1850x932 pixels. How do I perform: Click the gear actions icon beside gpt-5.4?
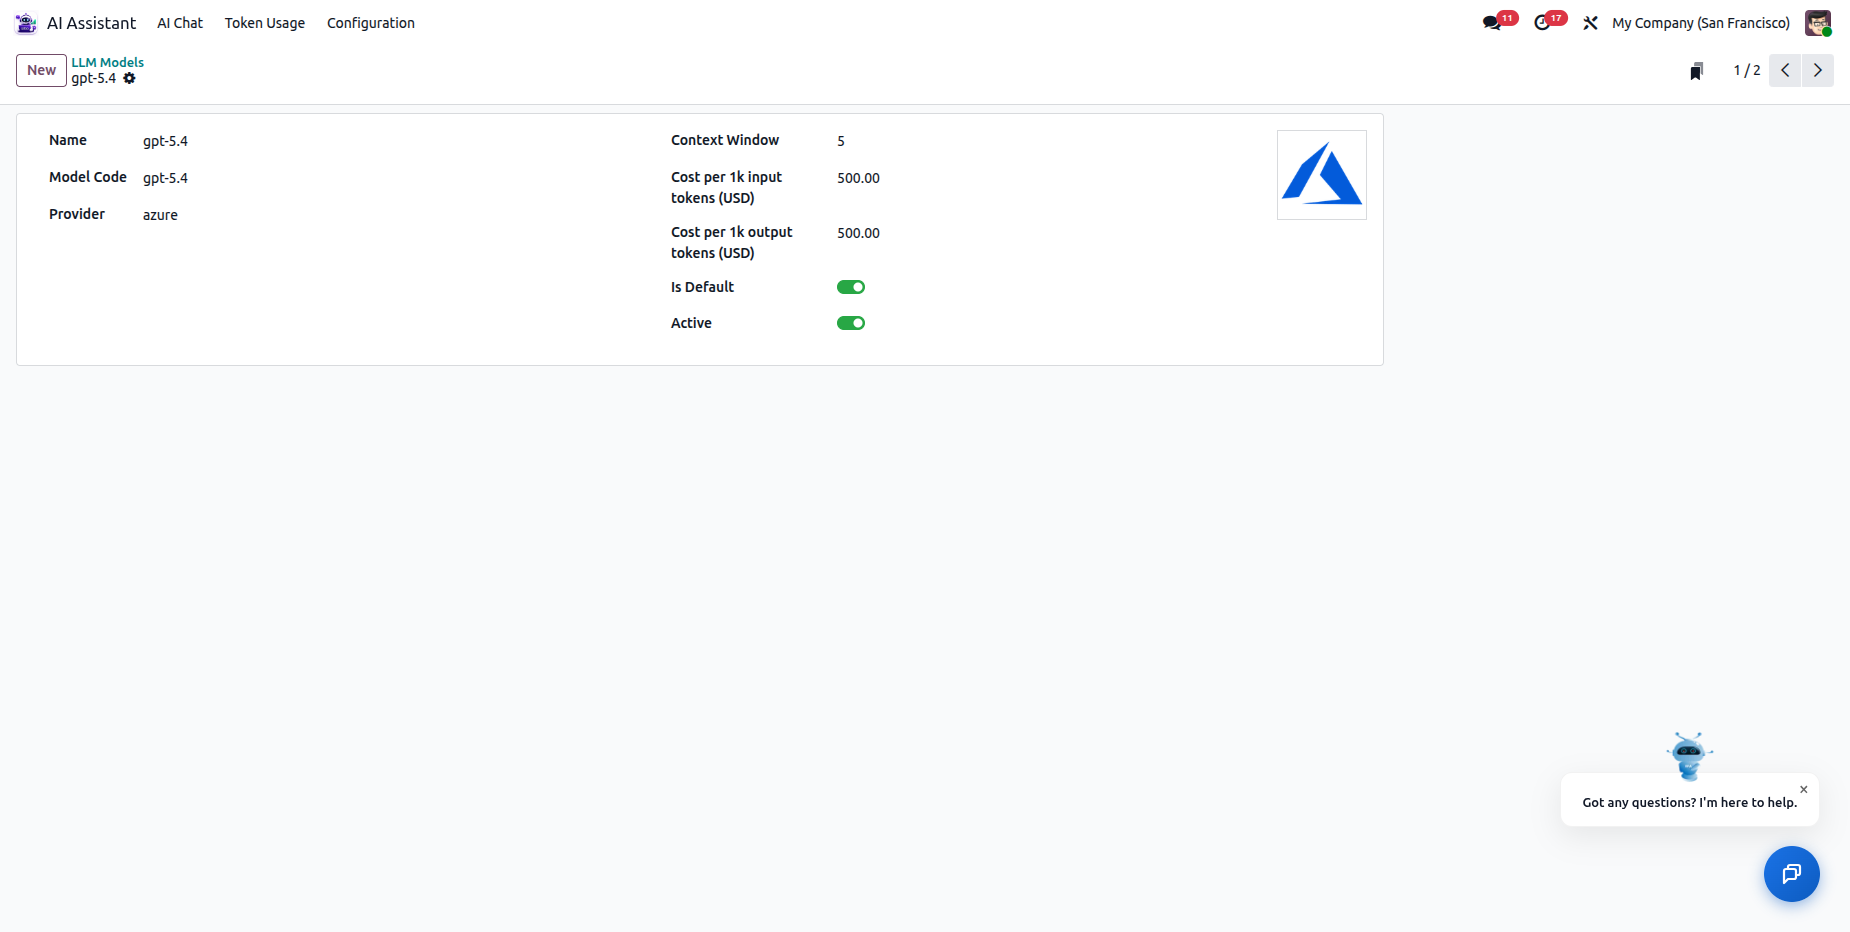pos(129,78)
